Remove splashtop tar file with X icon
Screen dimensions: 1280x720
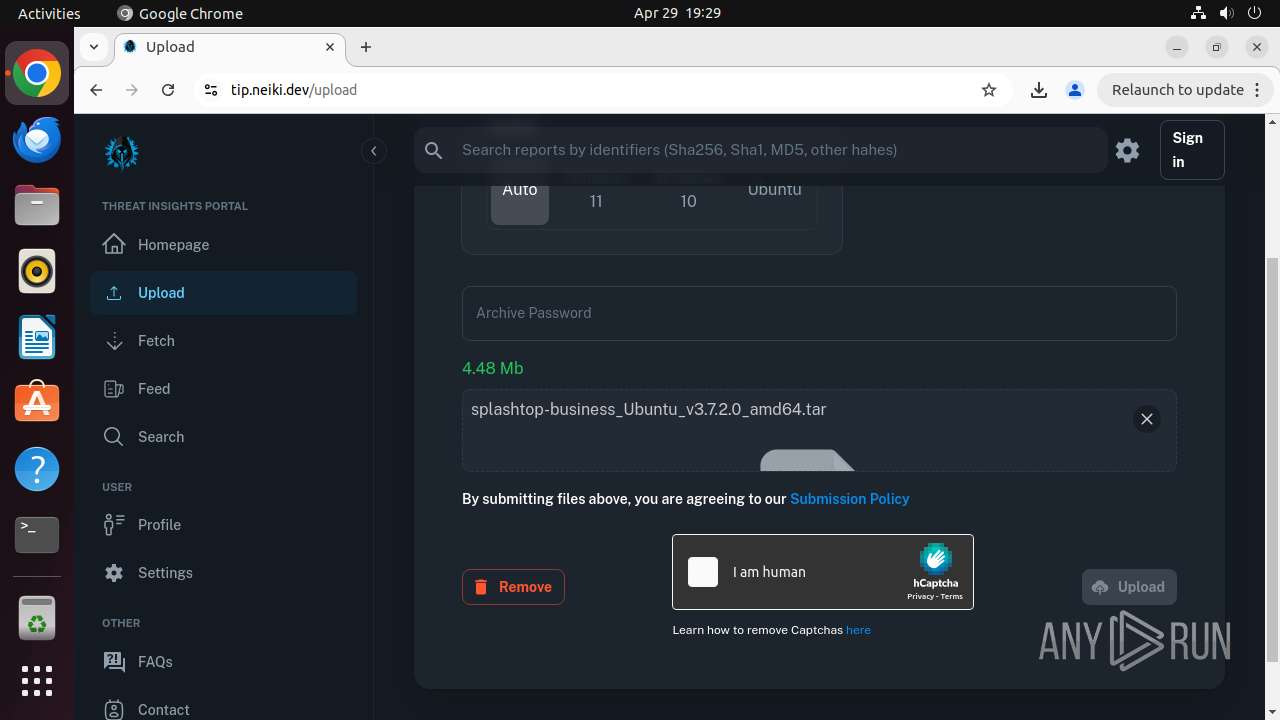1147,419
